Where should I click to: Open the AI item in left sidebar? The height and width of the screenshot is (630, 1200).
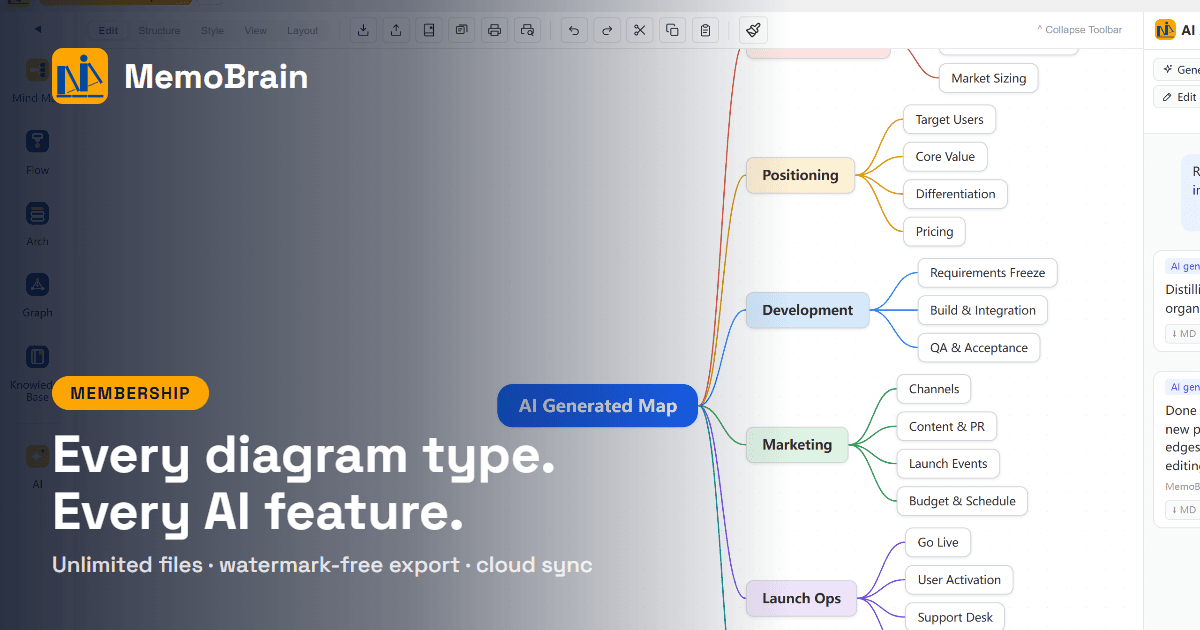pyautogui.click(x=38, y=466)
